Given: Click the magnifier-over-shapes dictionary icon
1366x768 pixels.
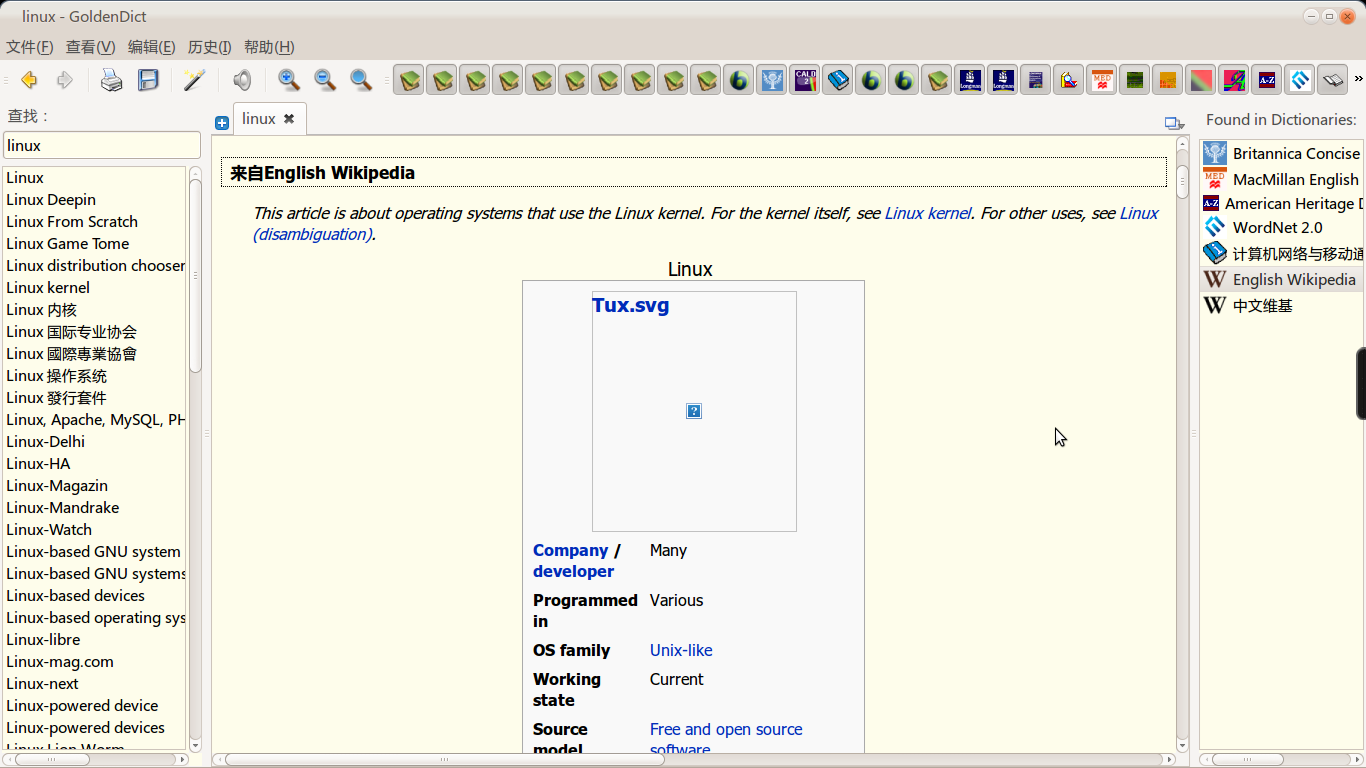Looking at the screenshot, I should [x=1069, y=80].
